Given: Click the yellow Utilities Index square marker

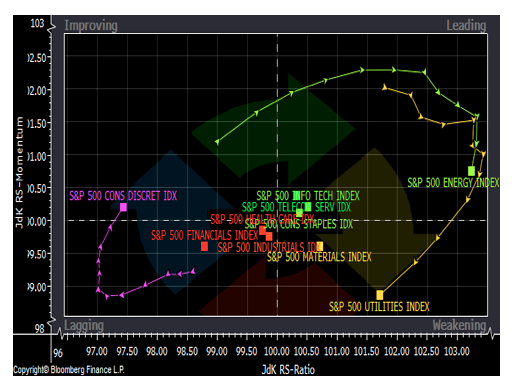Looking at the screenshot, I should (x=380, y=295).
